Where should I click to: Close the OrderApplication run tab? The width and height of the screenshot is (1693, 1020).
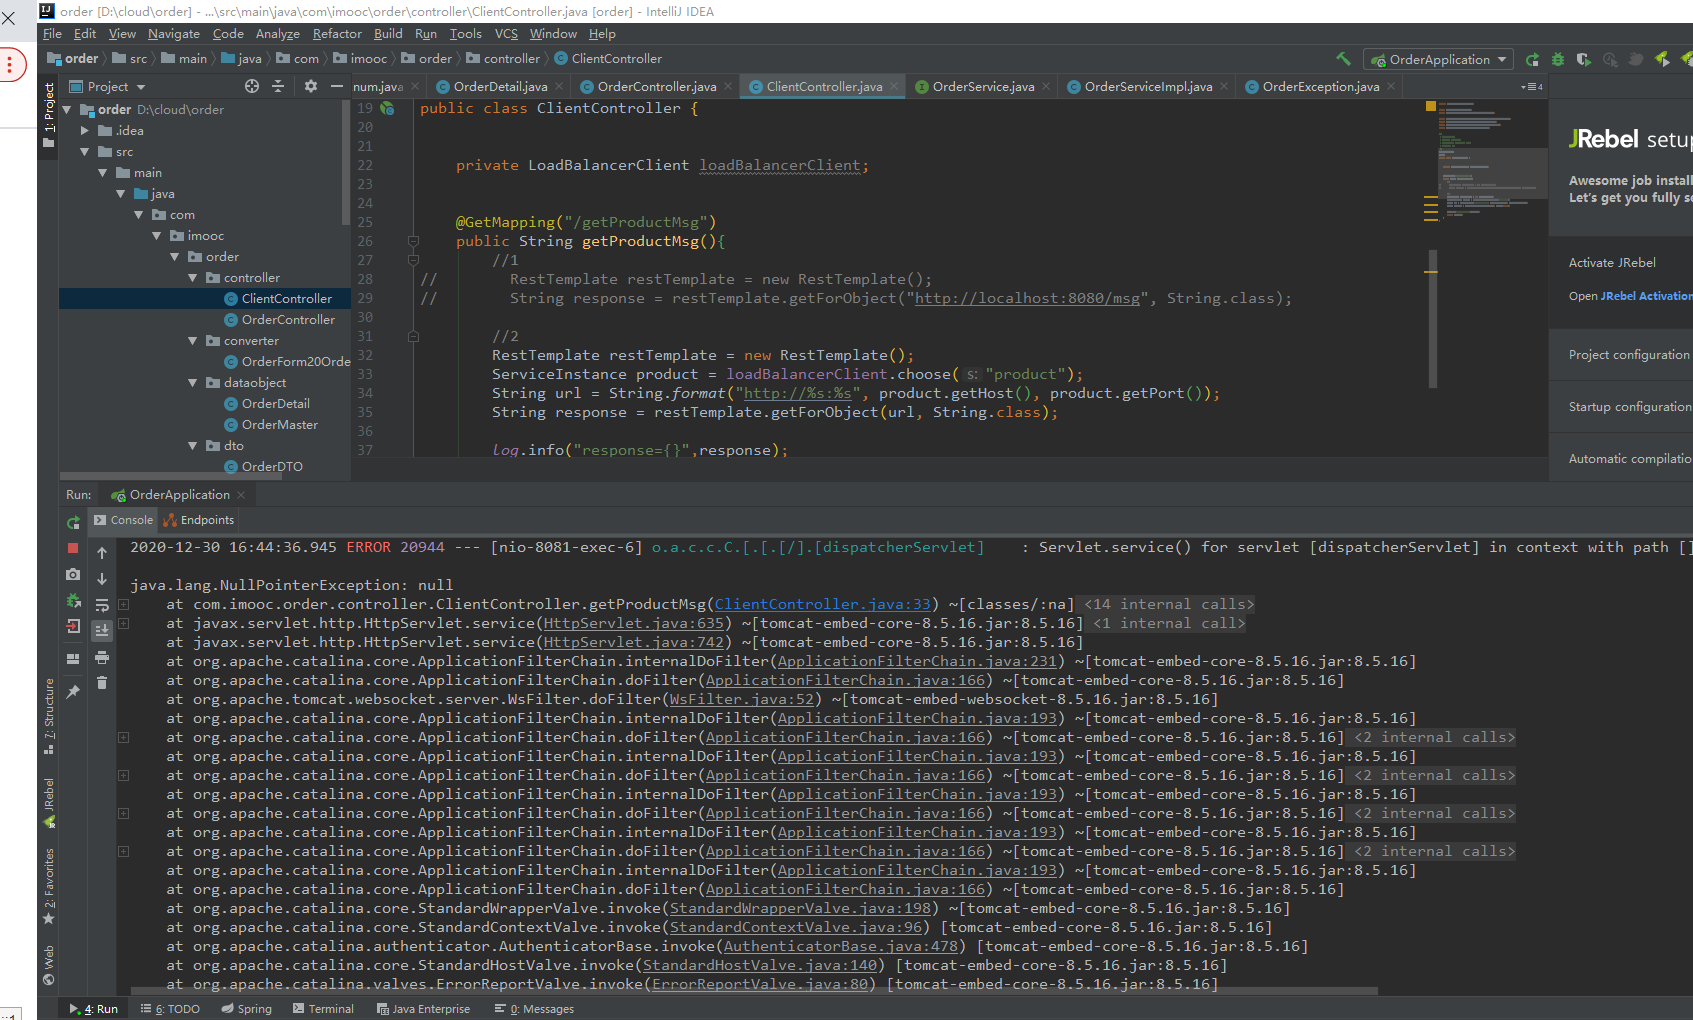point(241,495)
